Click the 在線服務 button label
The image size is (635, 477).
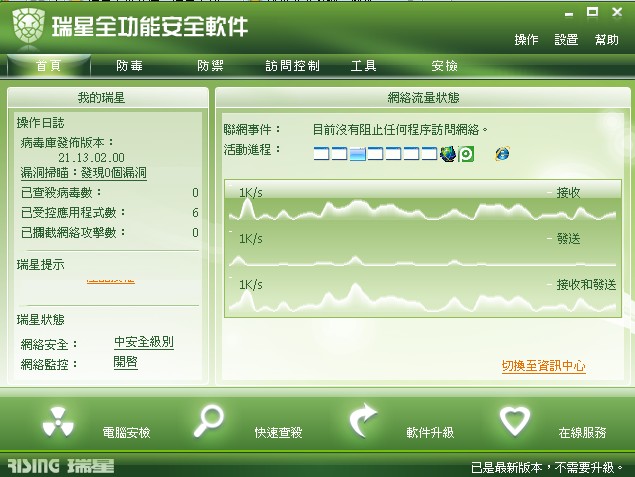coord(582,432)
